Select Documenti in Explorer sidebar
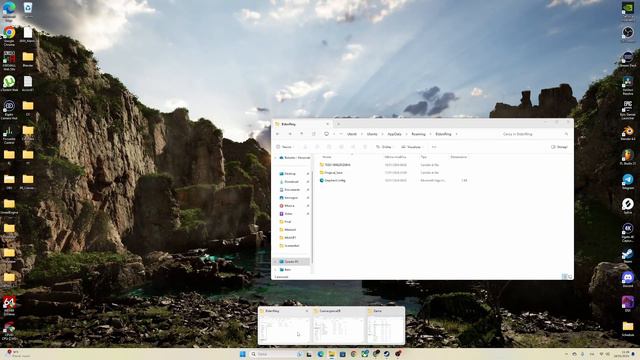The width and height of the screenshot is (640, 360). pyautogui.click(x=292, y=190)
